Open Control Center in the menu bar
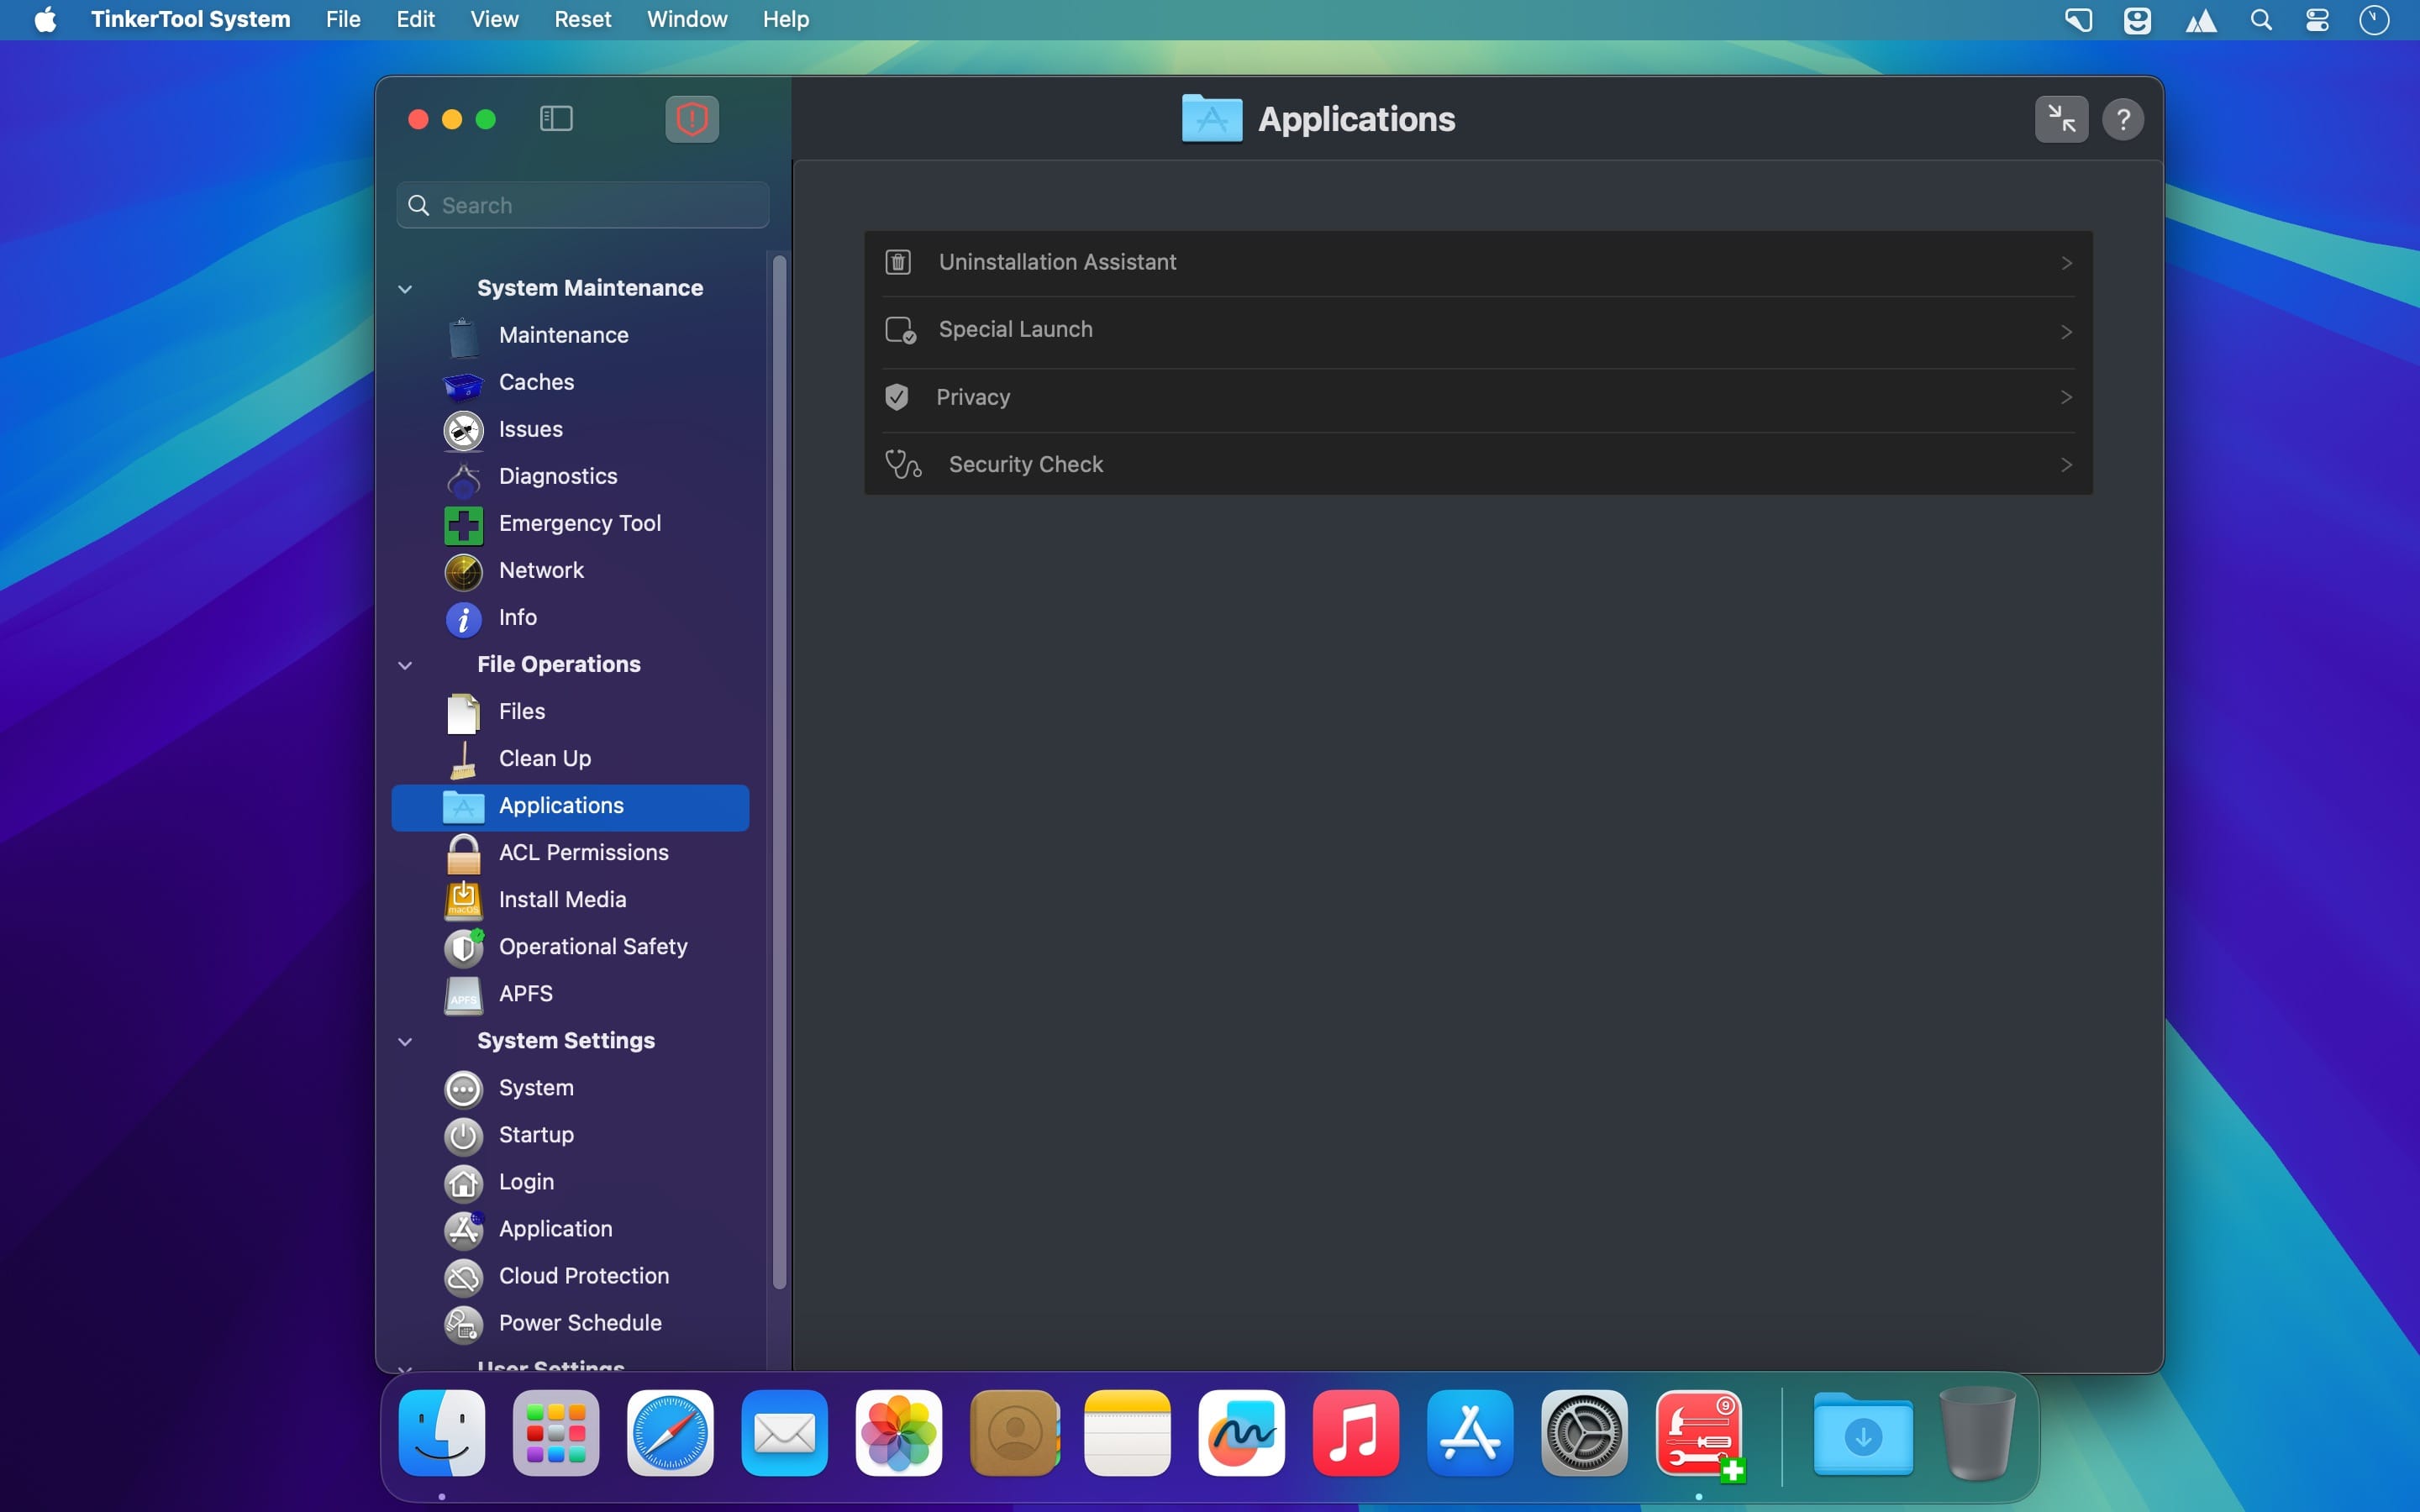This screenshot has width=2420, height=1512. pyautogui.click(x=2317, y=19)
